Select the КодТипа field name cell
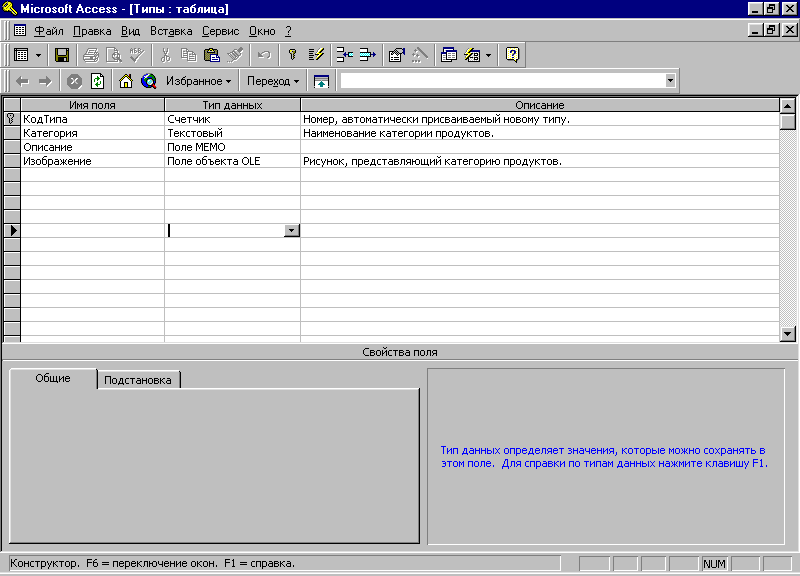The image size is (800, 576). click(x=92, y=119)
